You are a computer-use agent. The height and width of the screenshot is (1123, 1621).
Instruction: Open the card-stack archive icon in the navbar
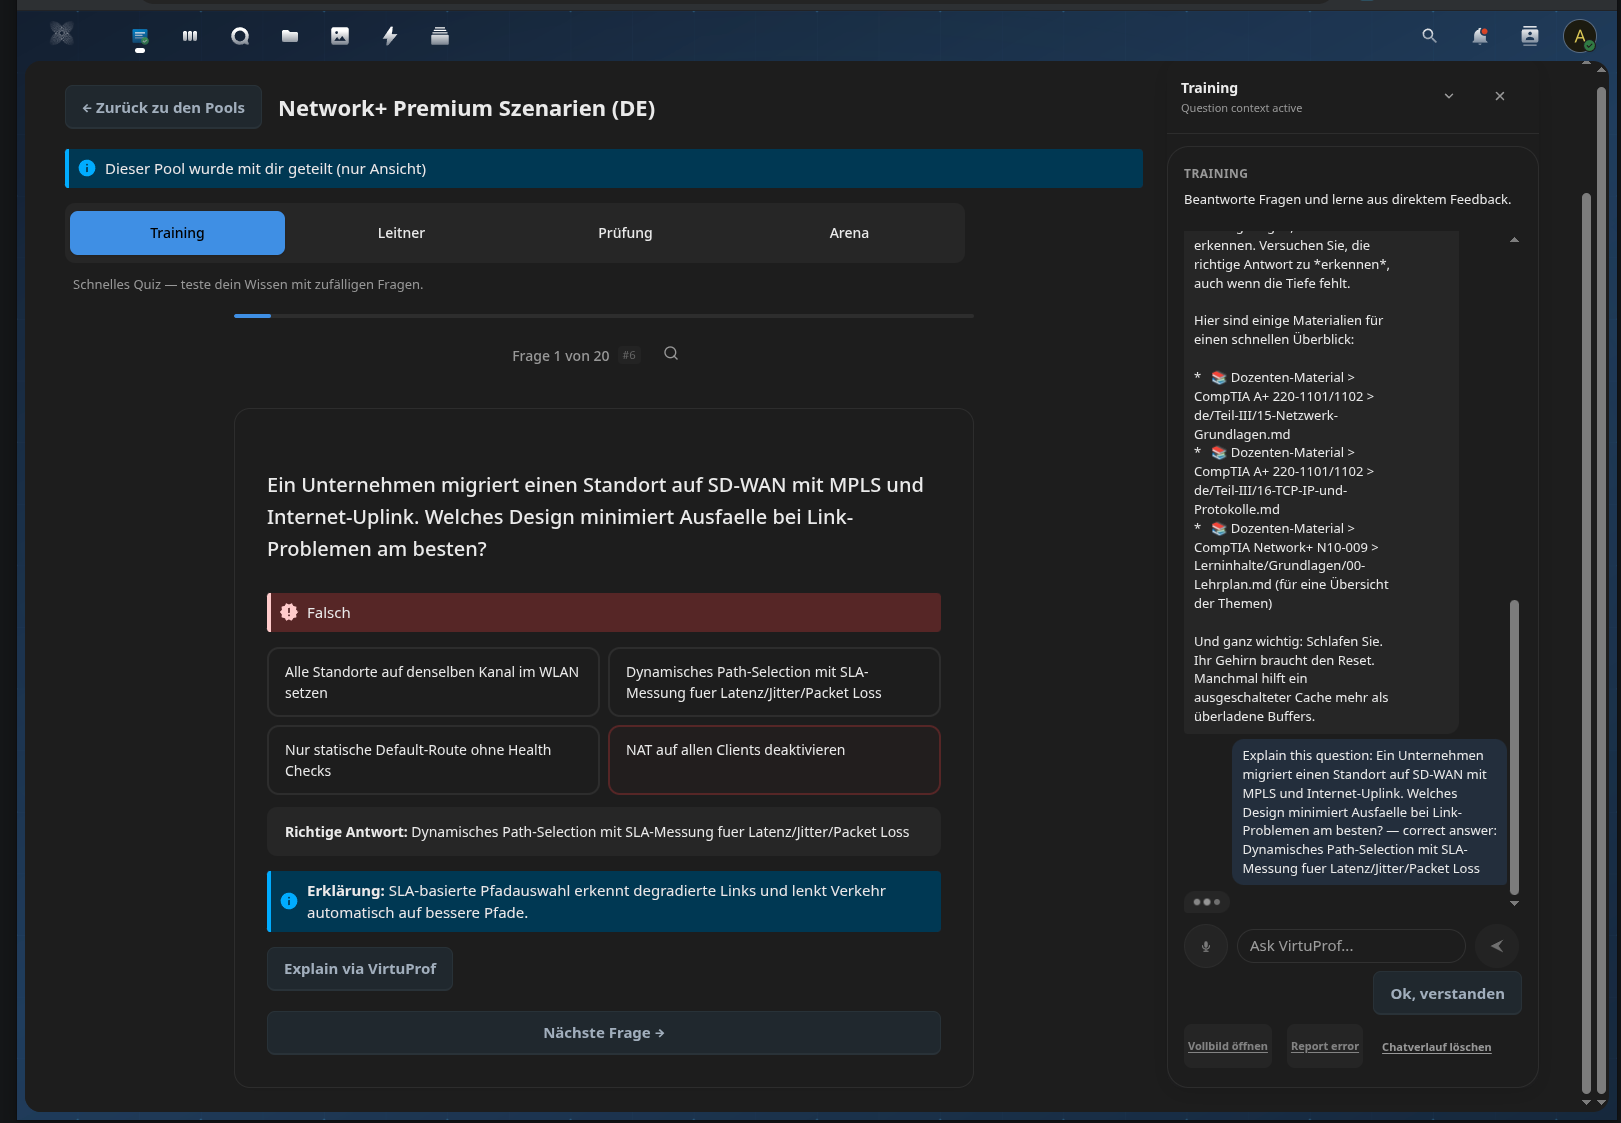coord(439,36)
